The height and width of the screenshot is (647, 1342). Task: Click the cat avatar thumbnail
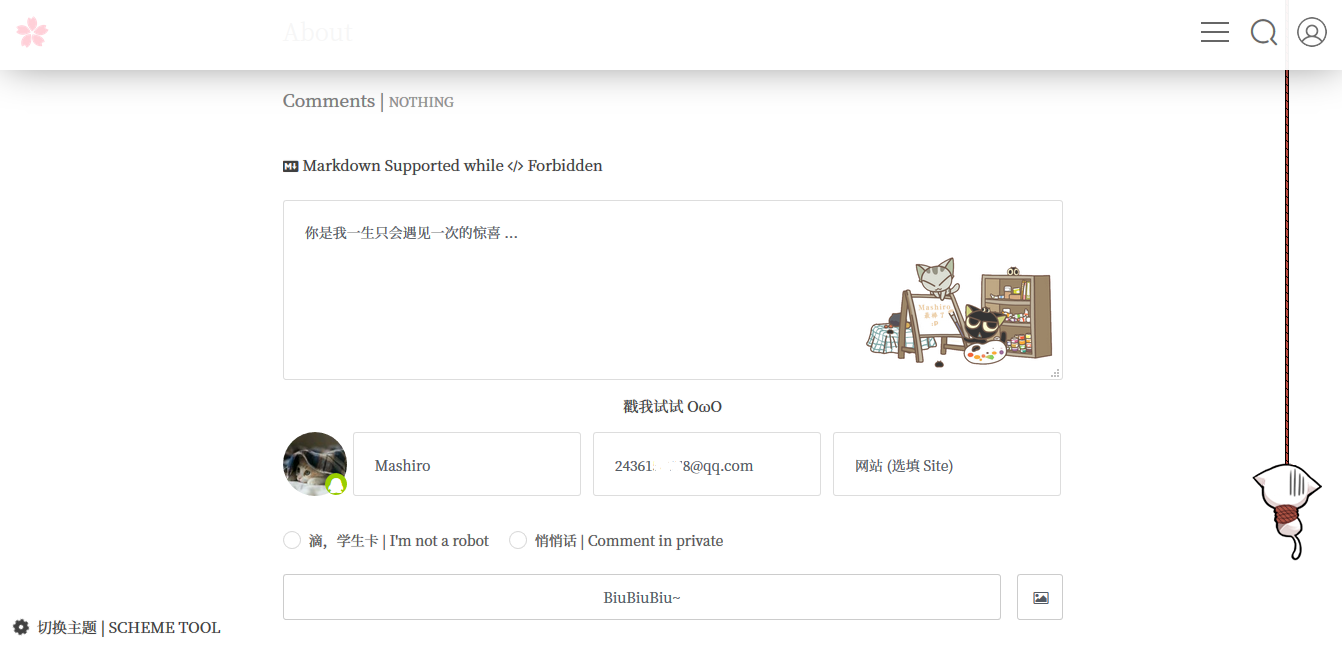(314, 464)
